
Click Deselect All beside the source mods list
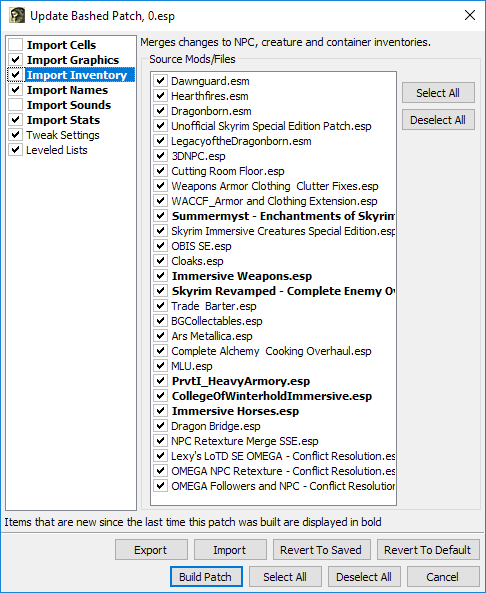click(x=438, y=120)
